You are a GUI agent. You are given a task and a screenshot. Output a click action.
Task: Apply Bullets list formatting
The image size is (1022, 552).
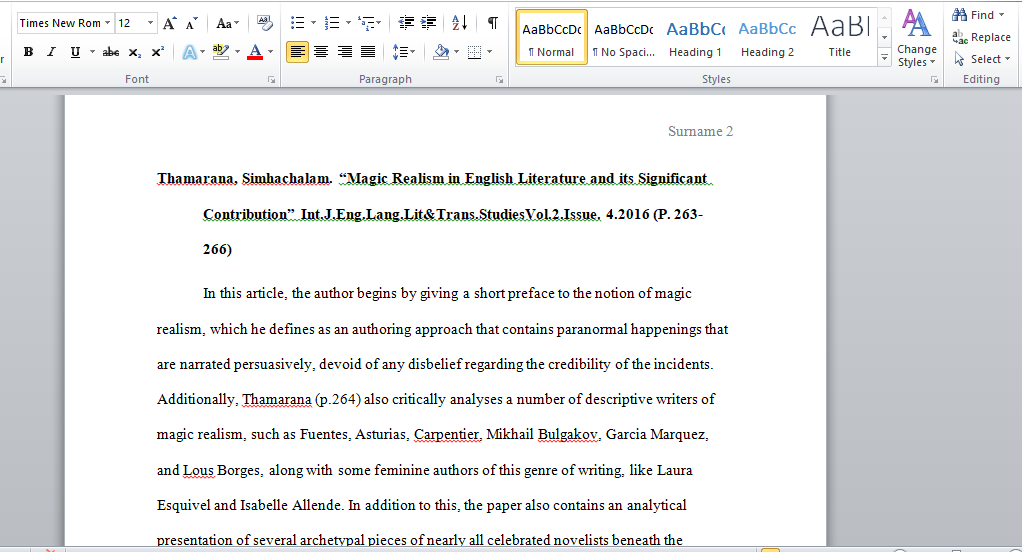coord(297,23)
